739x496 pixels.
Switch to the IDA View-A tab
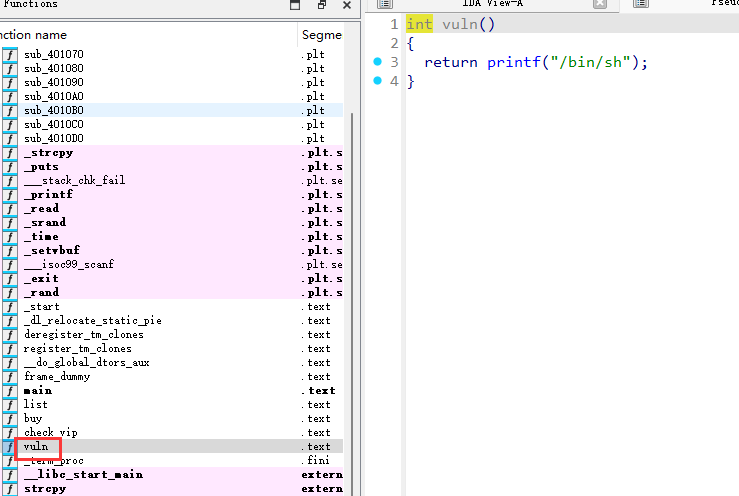point(493,4)
